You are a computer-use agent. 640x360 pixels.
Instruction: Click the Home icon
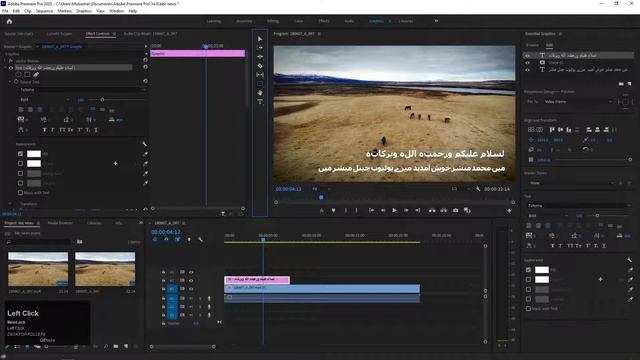[x=9, y=21]
